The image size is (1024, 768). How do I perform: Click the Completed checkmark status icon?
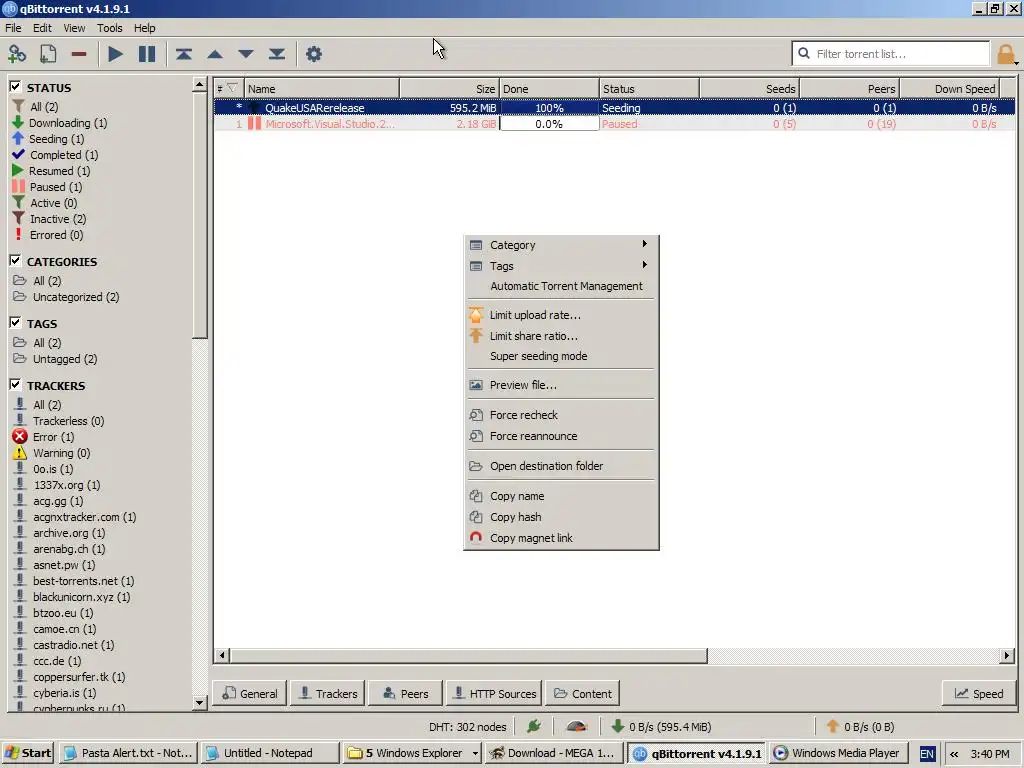click(x=18, y=154)
